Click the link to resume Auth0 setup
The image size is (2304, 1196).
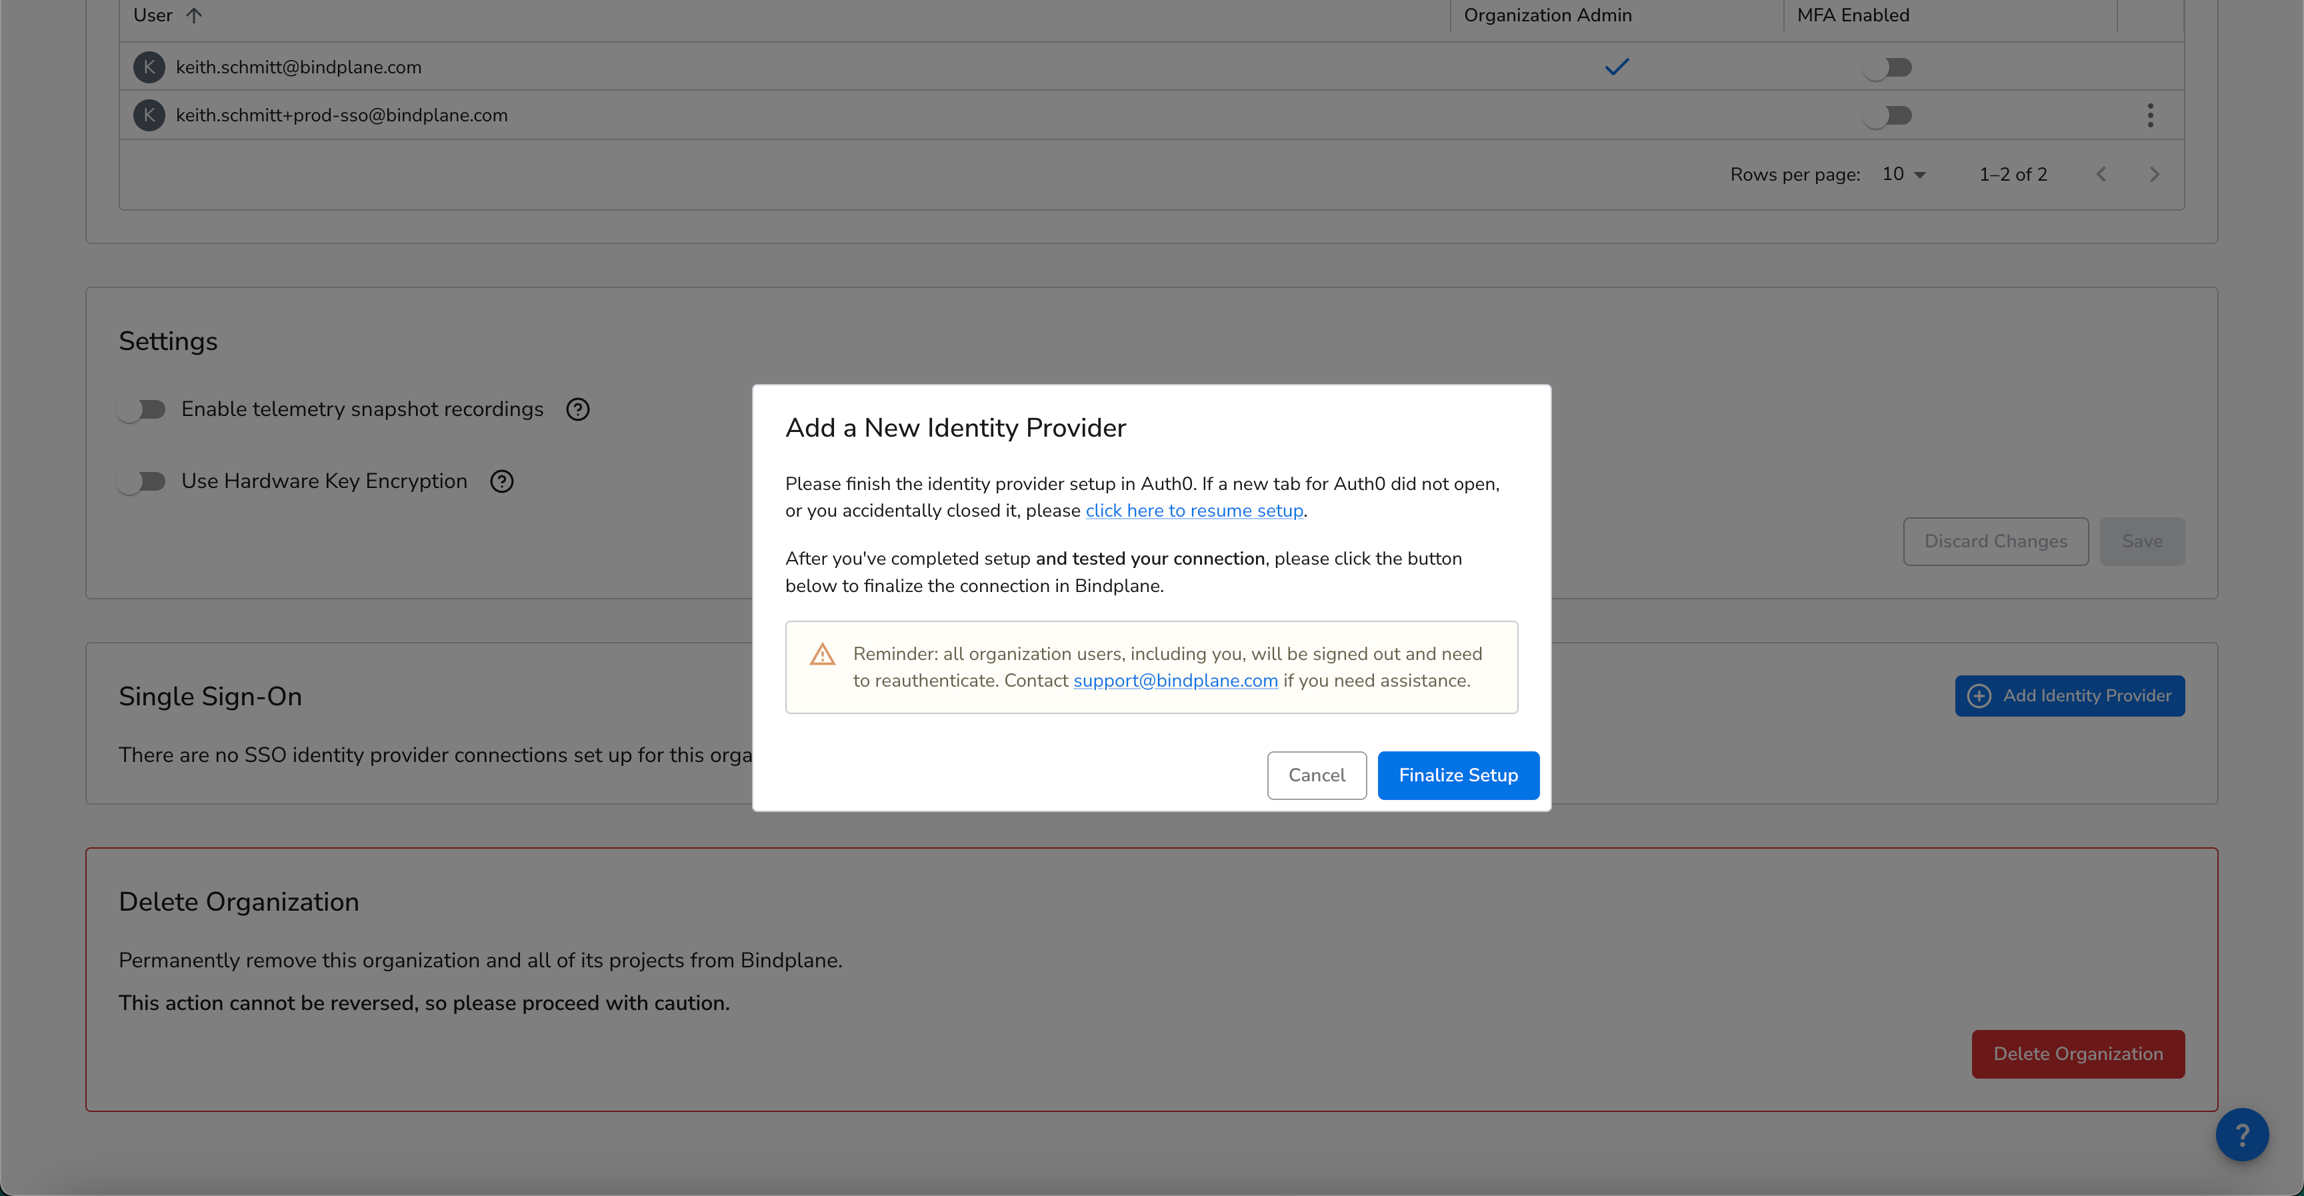pyautogui.click(x=1194, y=510)
